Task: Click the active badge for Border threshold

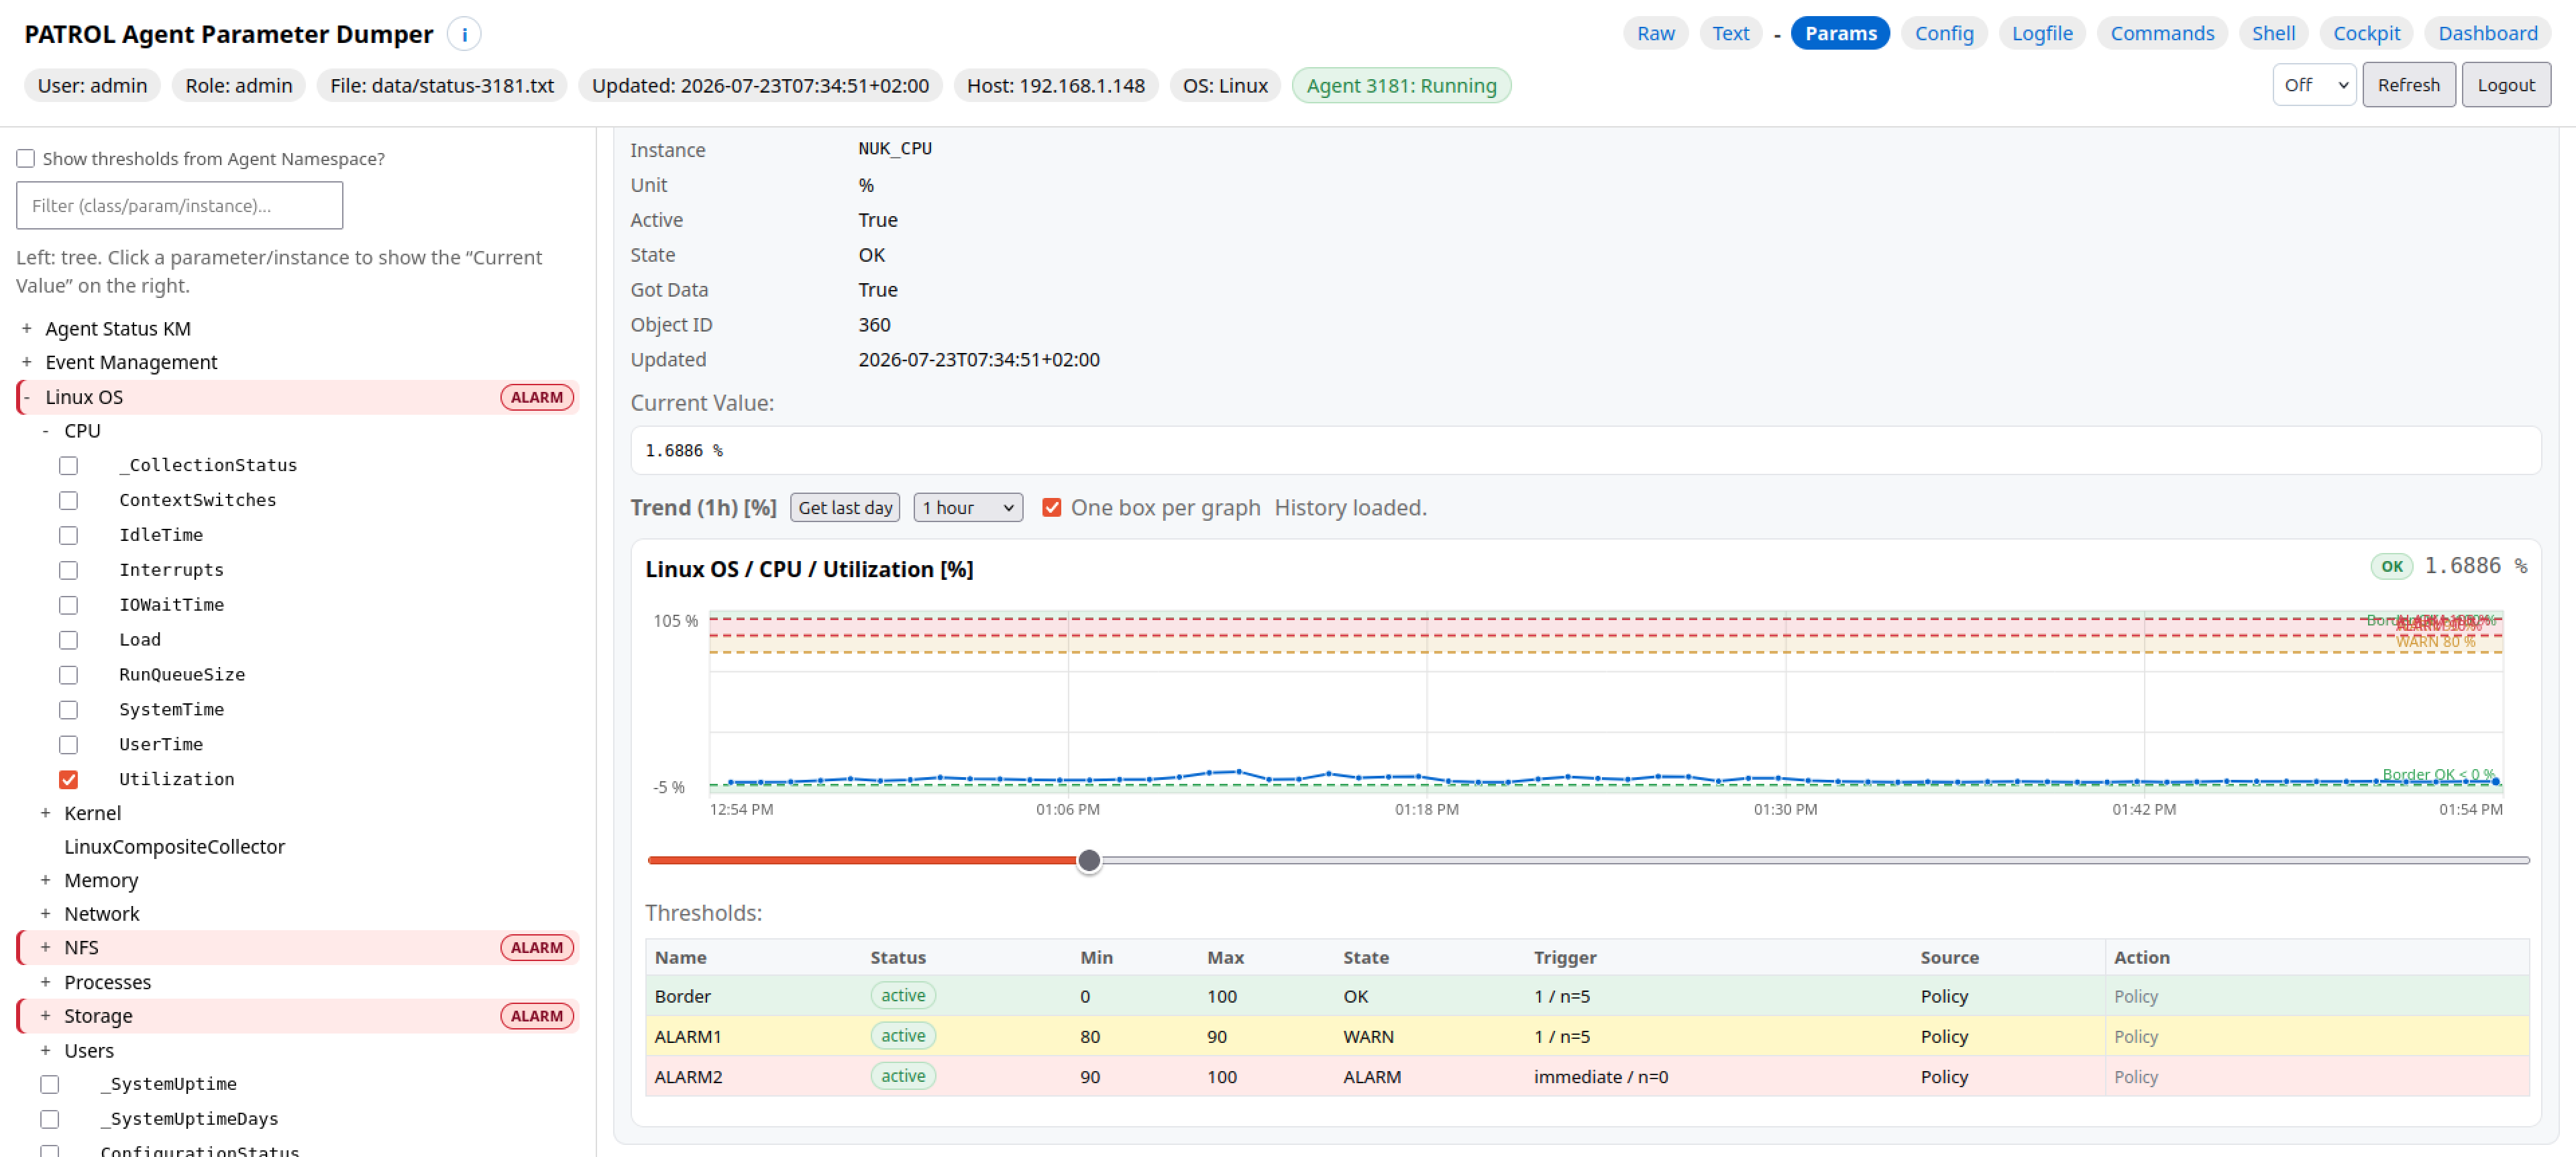Action: coord(903,995)
